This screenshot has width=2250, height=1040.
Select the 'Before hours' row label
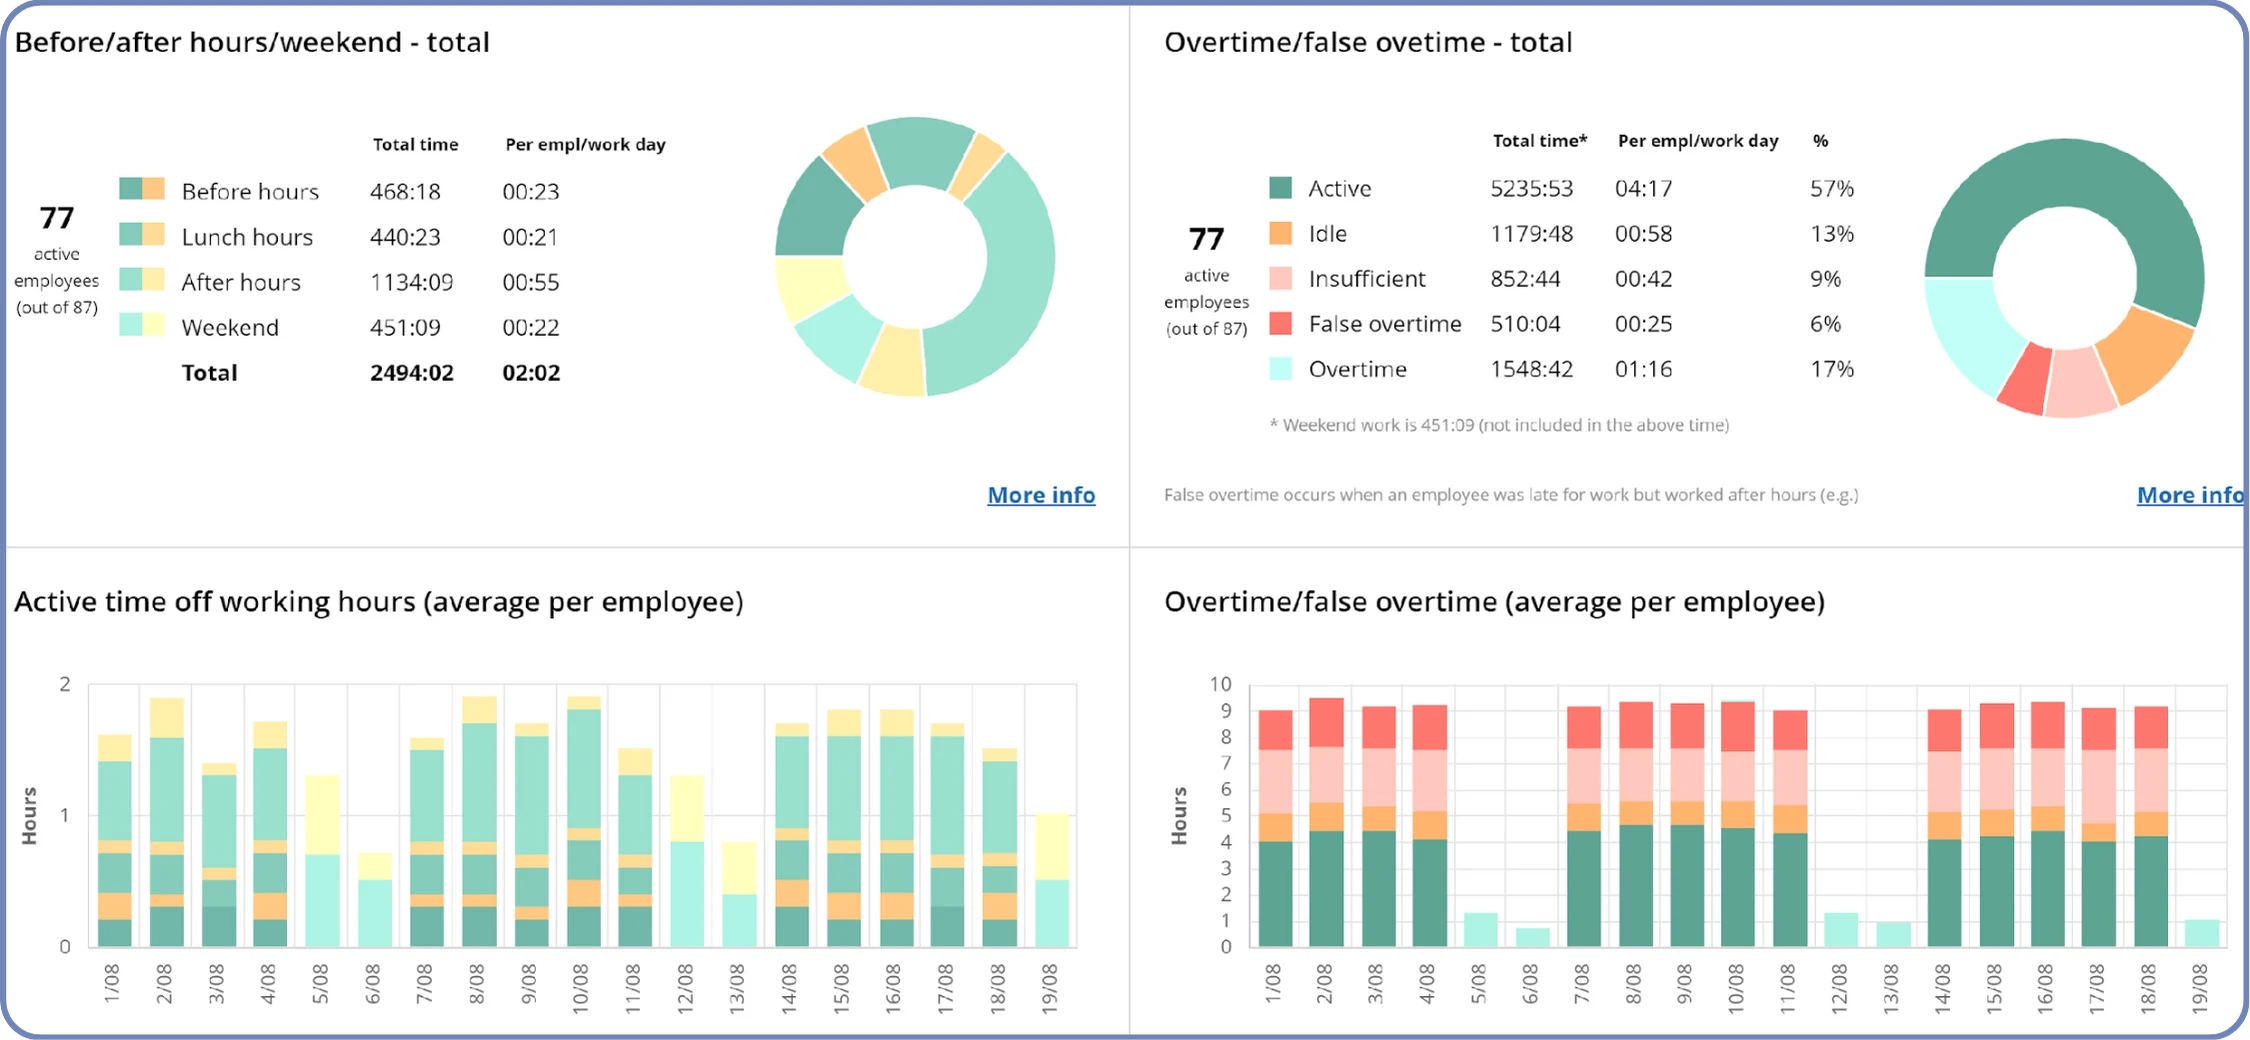coord(250,191)
